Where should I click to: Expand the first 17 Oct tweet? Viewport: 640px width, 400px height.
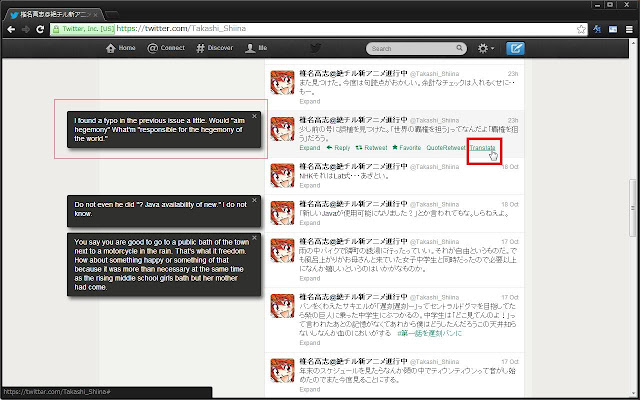(310, 278)
